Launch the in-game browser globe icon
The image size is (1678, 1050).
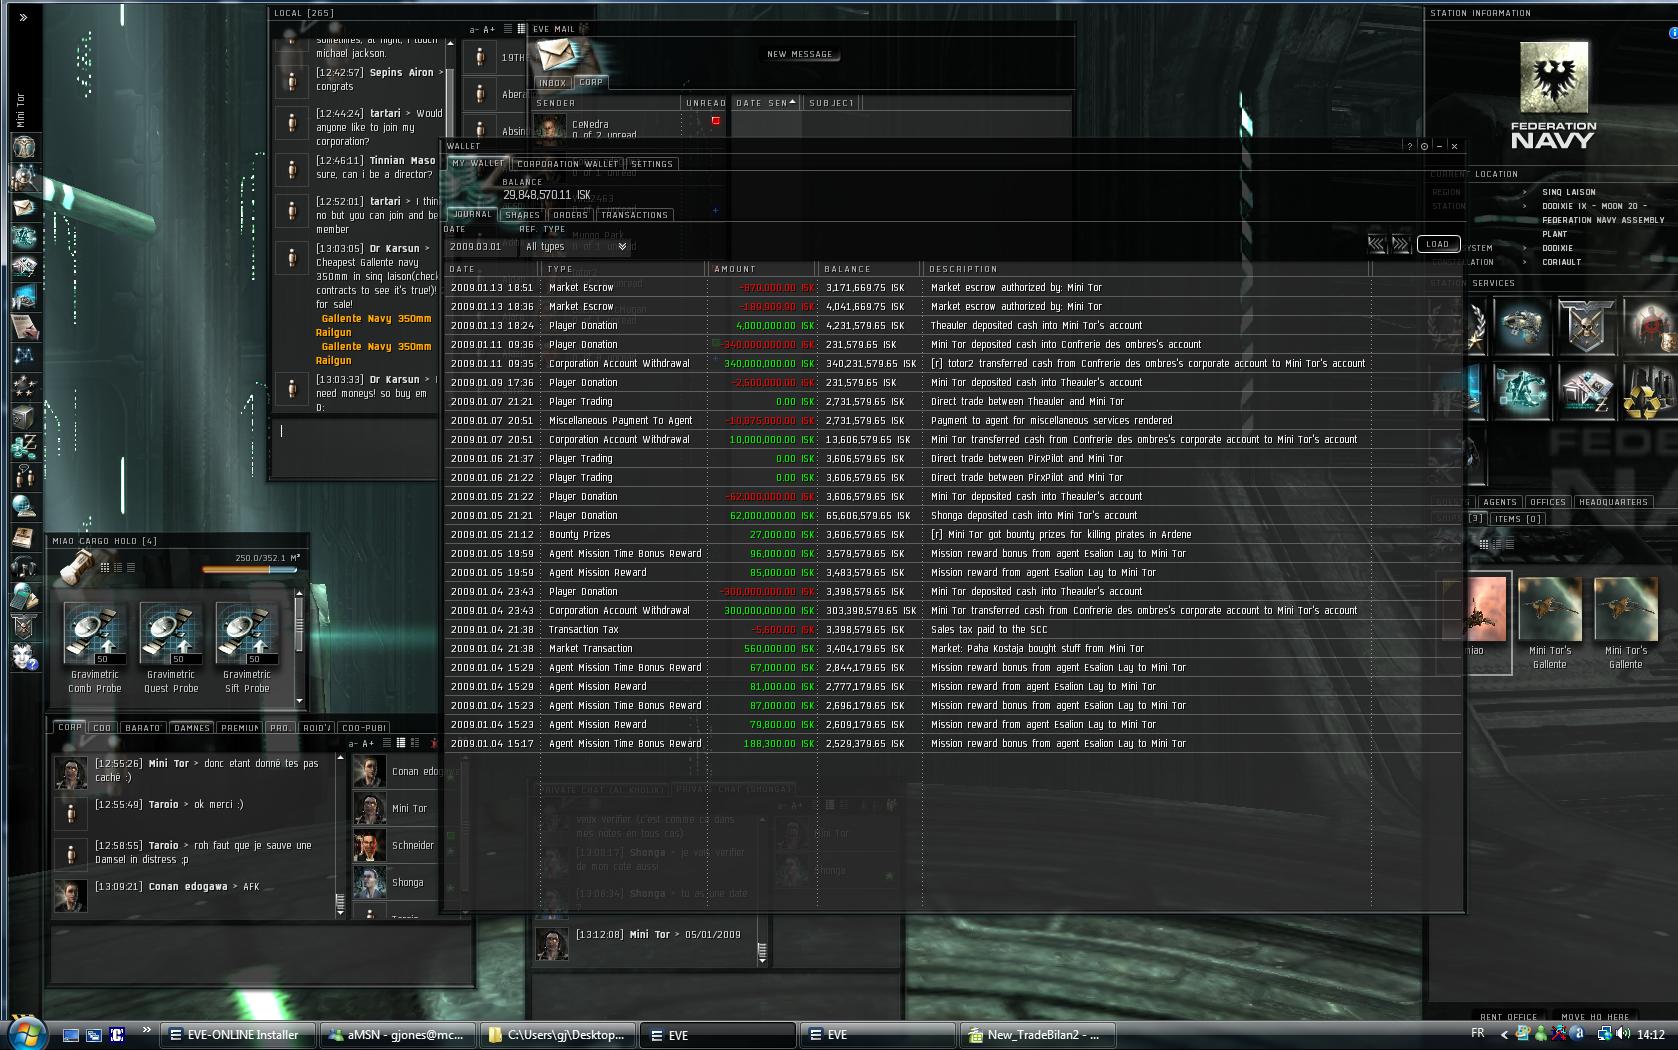coord(24,506)
